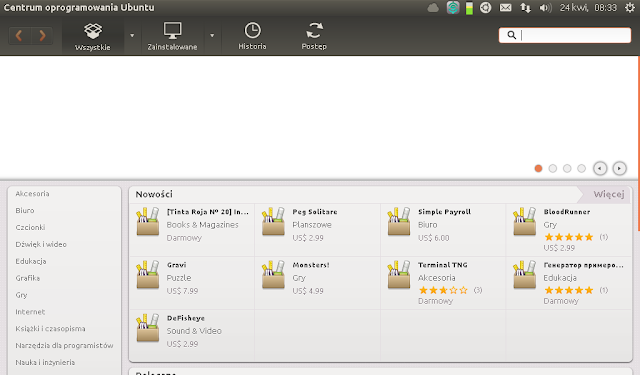Select the third banner page dot

coord(567,168)
